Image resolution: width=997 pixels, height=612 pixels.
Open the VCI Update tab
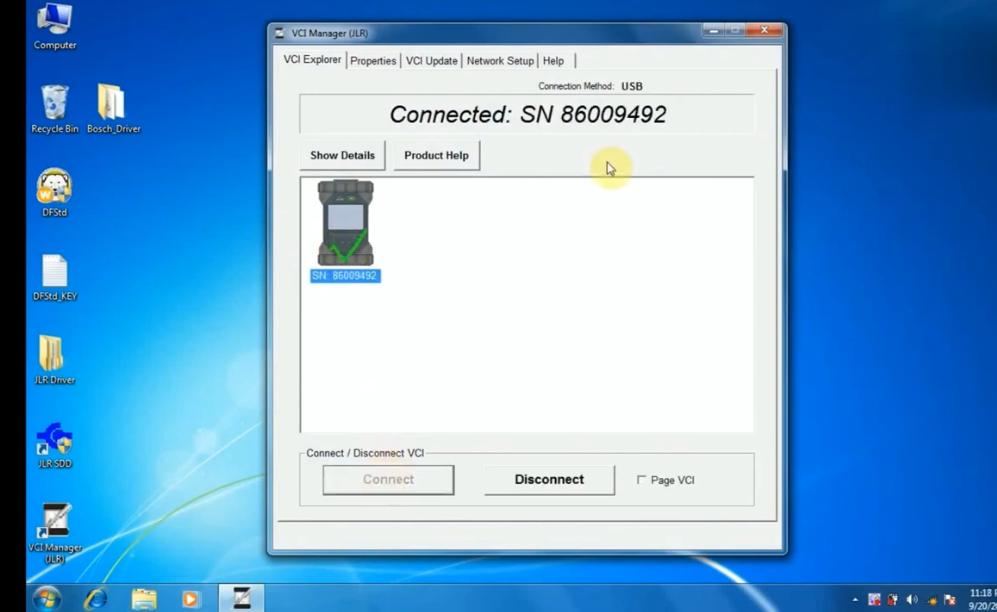(x=432, y=61)
